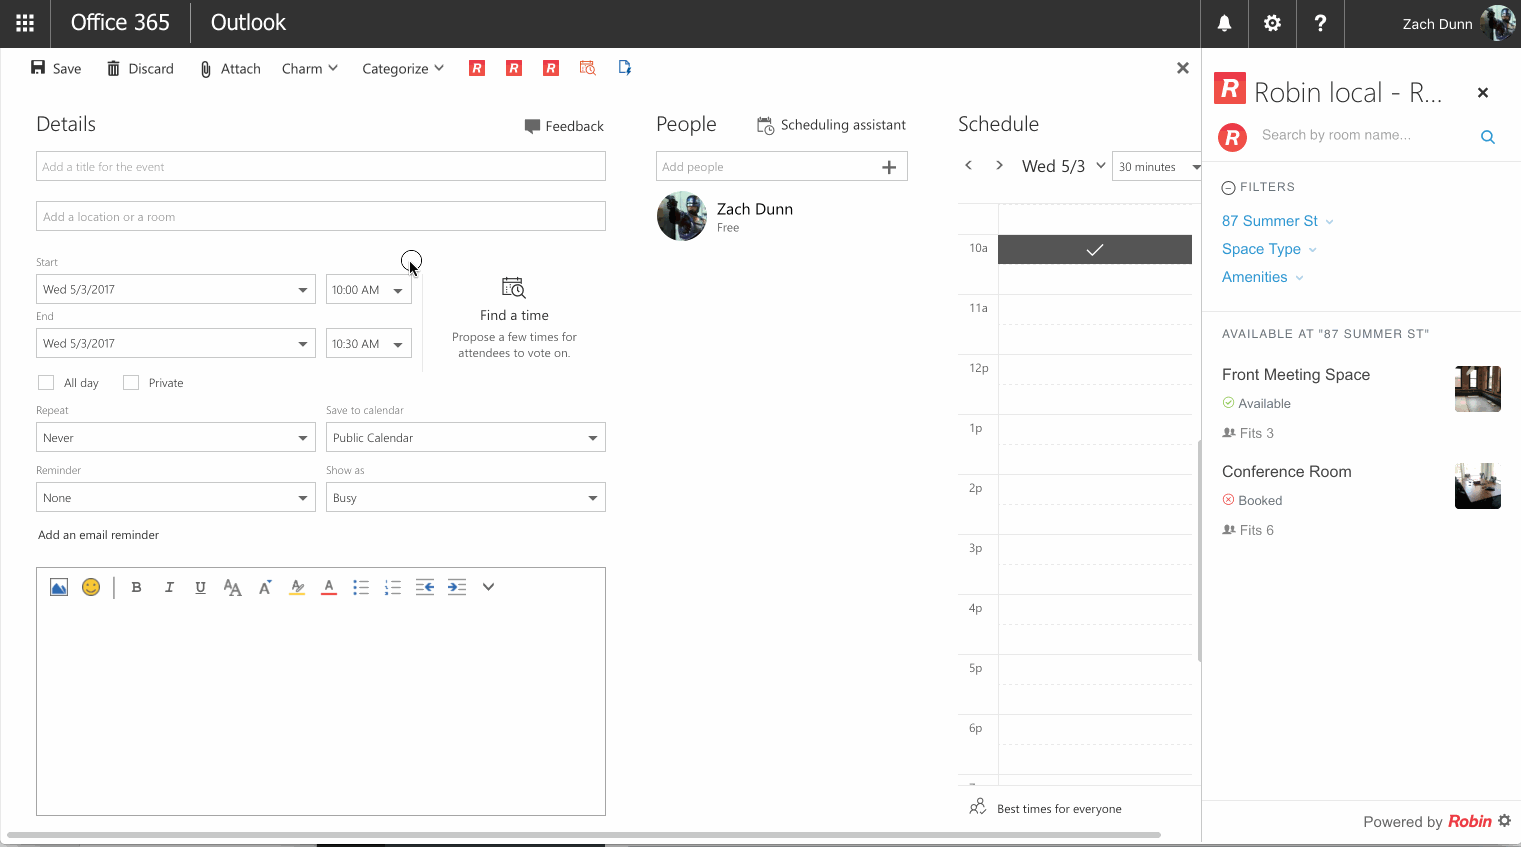Close the event compose form

[1183, 68]
